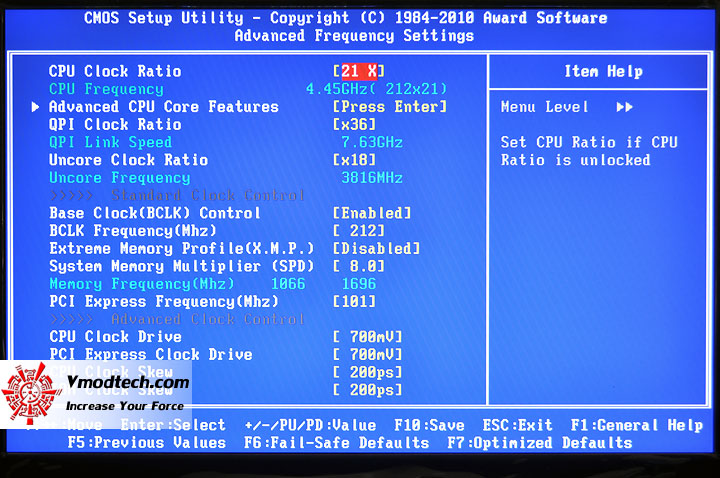Screen dimensions: 720x478
Task: Click the Memory Frequency 1066 value
Action: (288, 284)
